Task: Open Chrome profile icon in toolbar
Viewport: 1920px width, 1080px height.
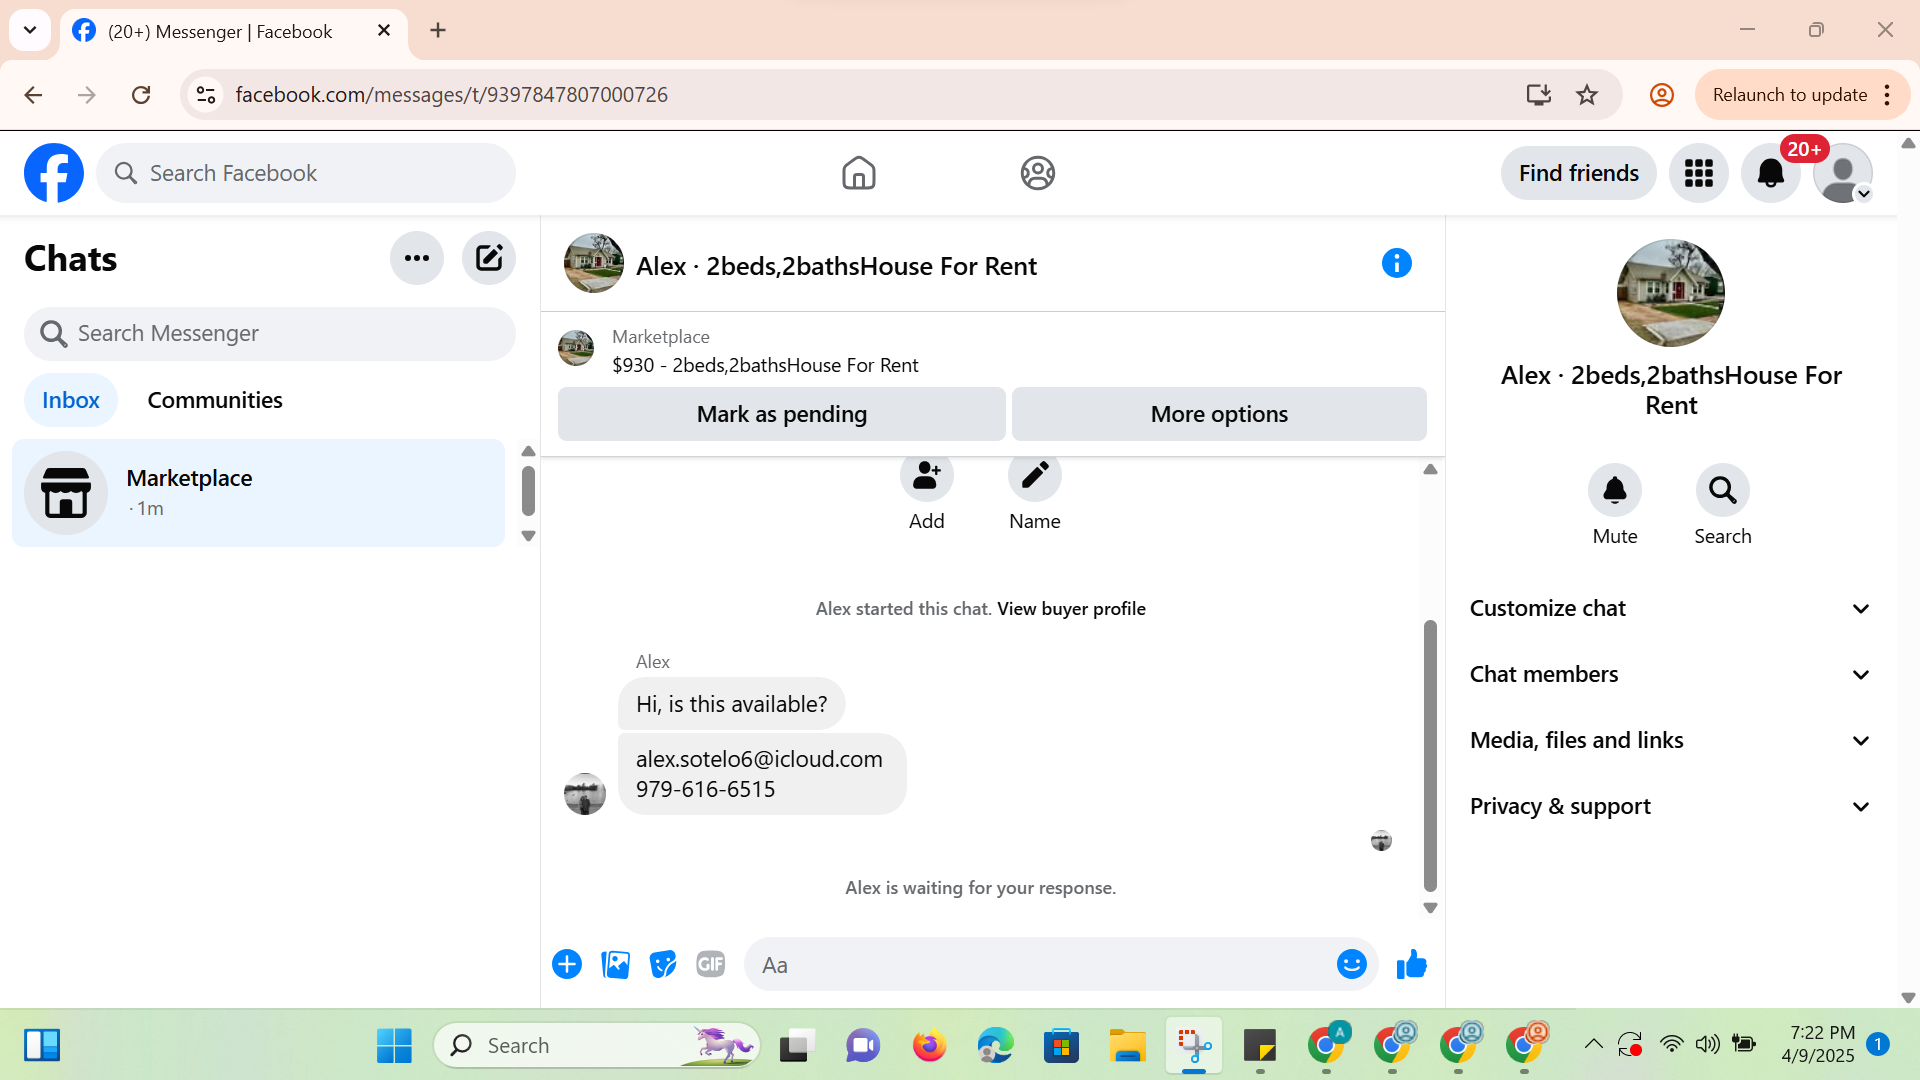Action: (1662, 95)
